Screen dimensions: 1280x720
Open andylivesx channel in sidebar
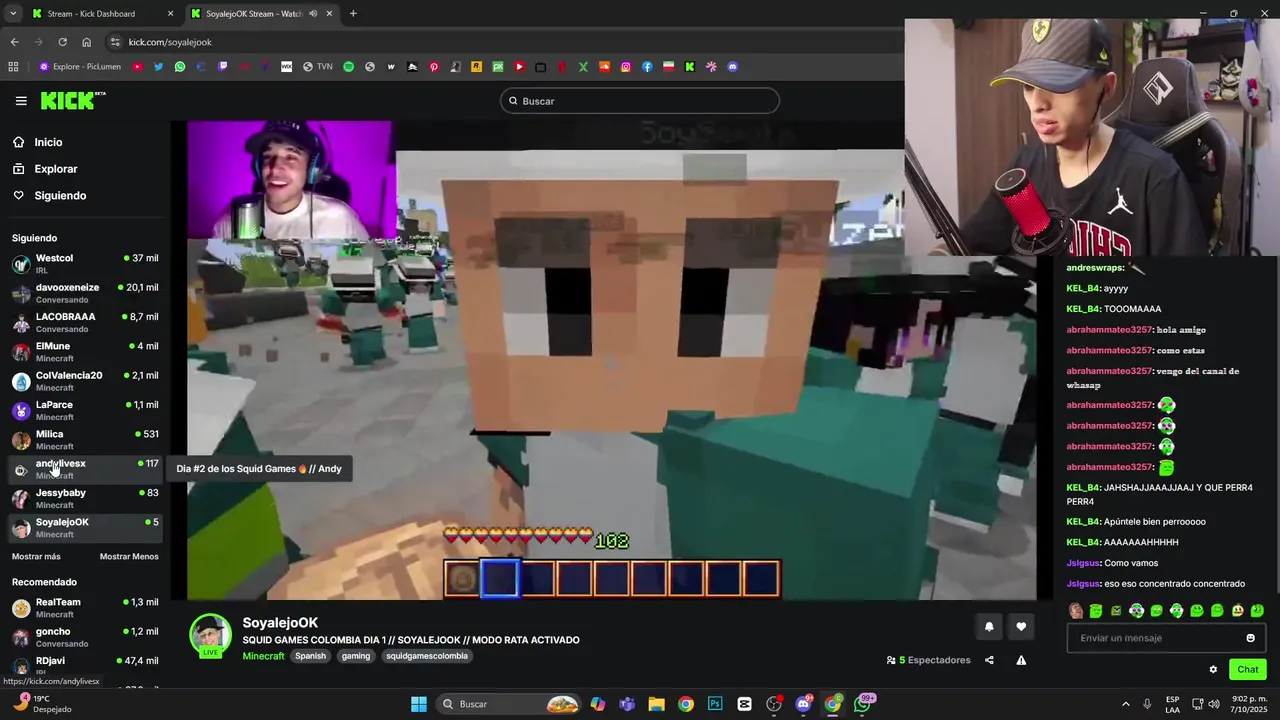[85, 469]
